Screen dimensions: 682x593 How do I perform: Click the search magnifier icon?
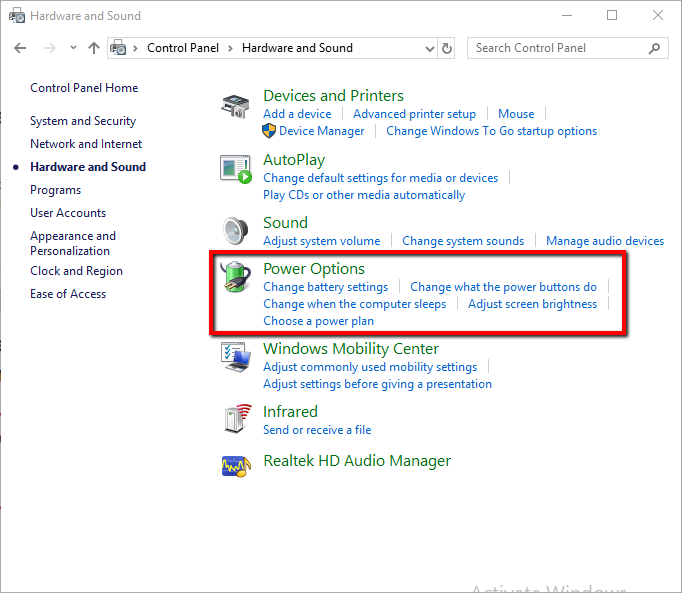point(654,48)
